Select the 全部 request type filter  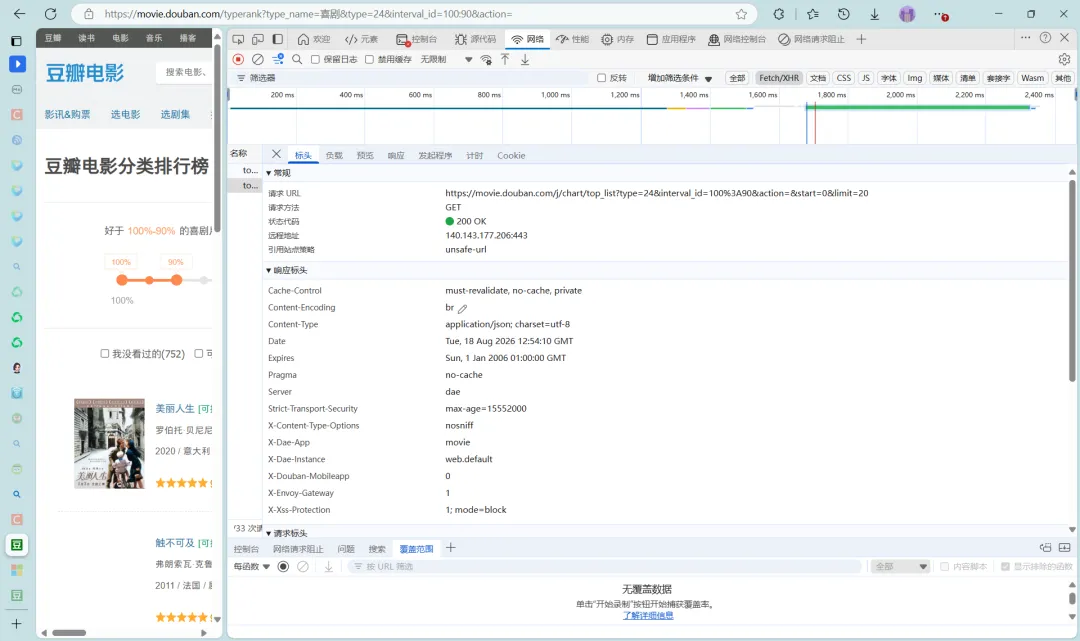(737, 78)
